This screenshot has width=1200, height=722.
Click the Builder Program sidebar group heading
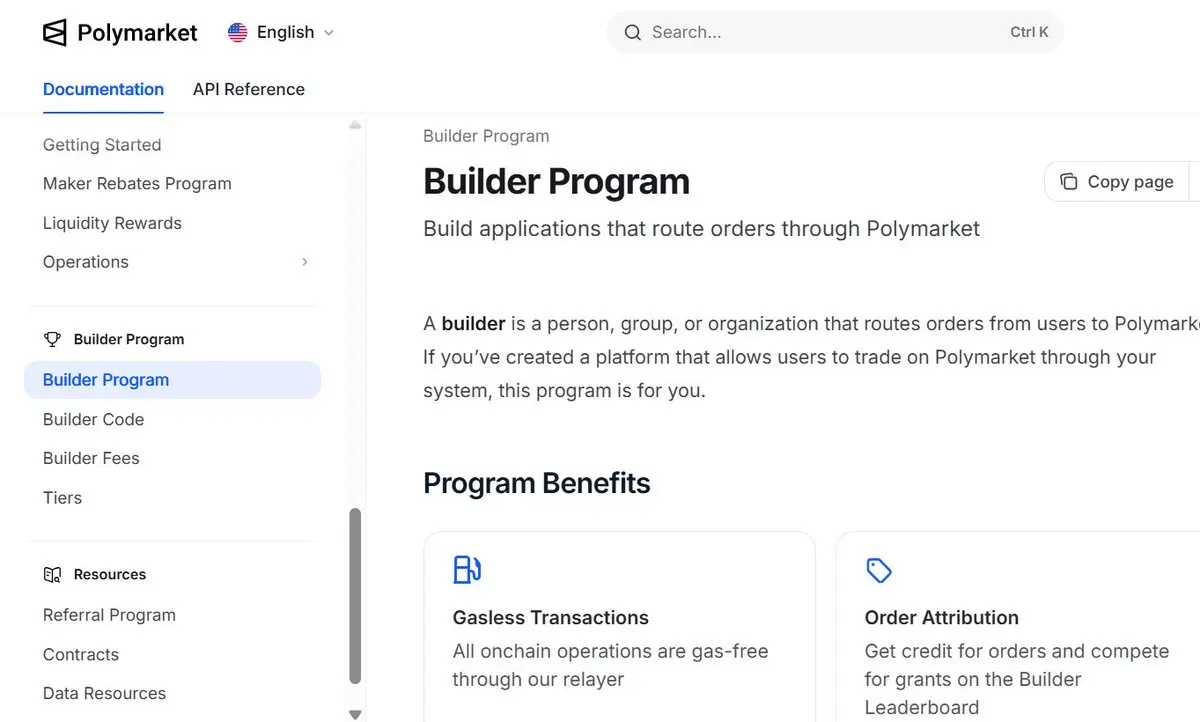point(129,339)
